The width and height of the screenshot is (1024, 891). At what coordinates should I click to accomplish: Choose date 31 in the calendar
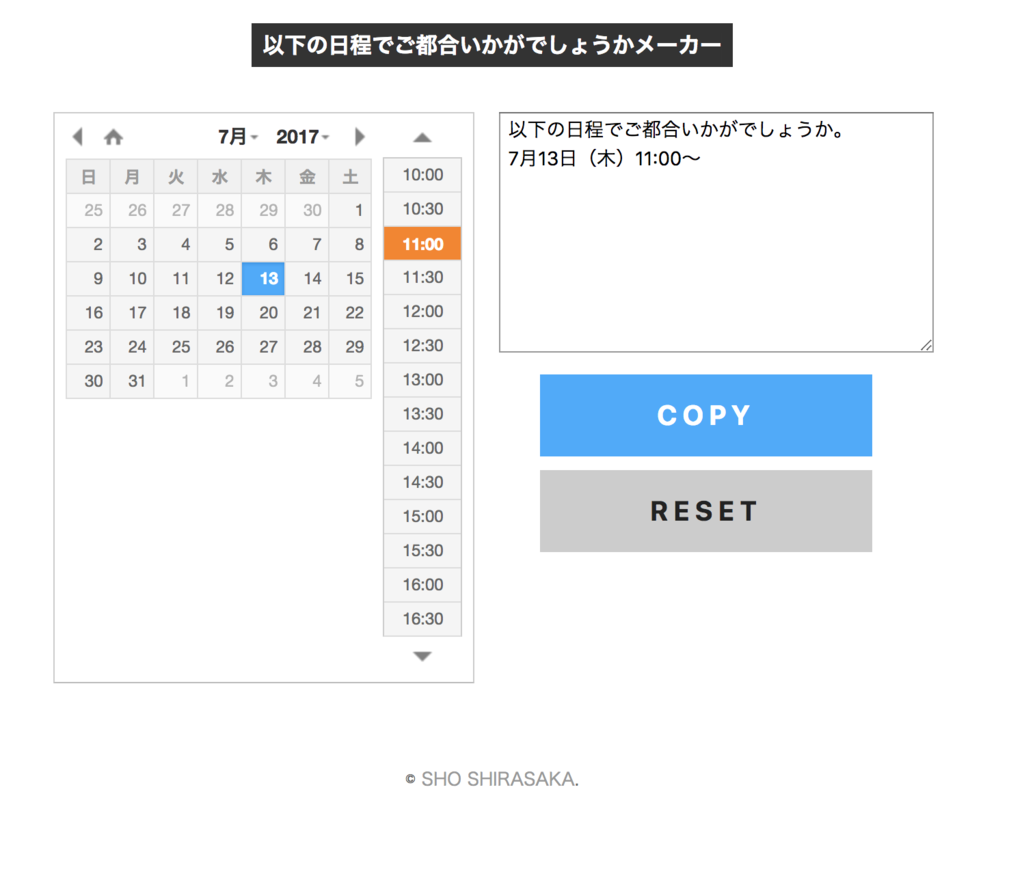pyautogui.click(x=132, y=381)
